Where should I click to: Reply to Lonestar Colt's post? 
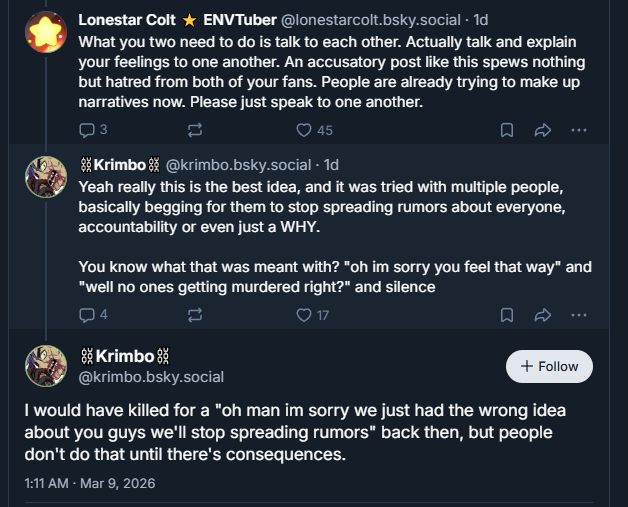[x=87, y=130]
